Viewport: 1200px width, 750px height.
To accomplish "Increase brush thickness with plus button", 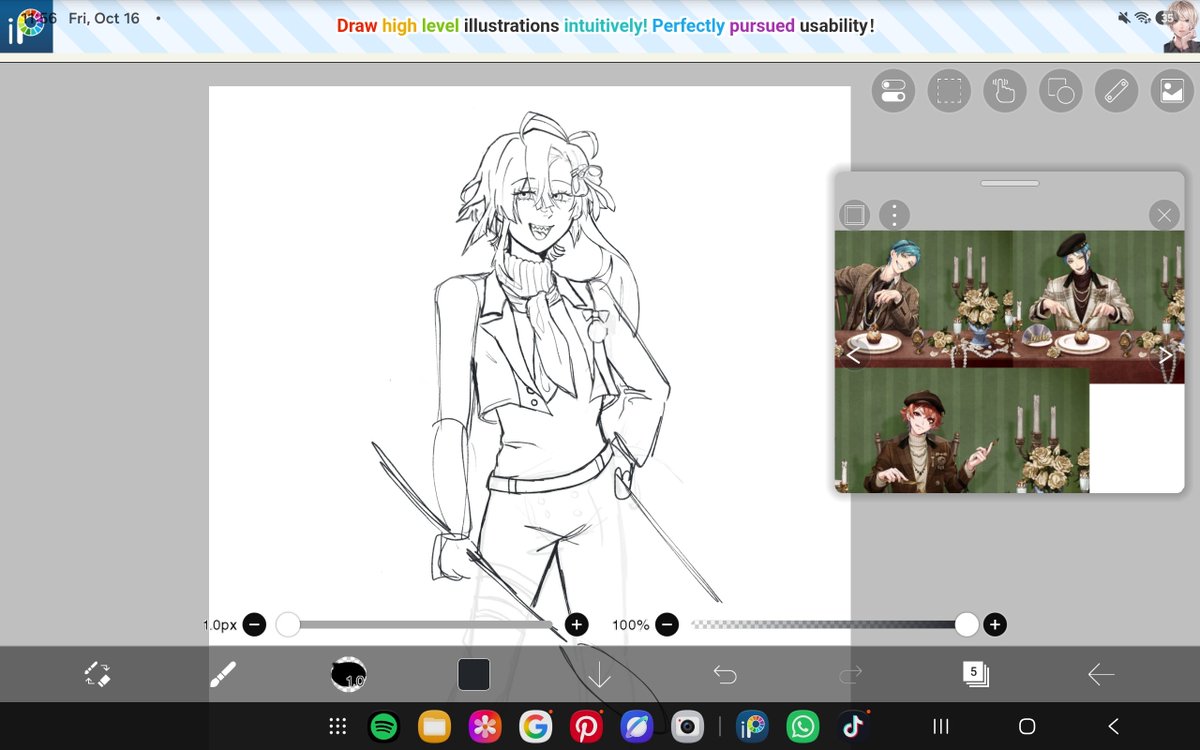I will [x=576, y=625].
